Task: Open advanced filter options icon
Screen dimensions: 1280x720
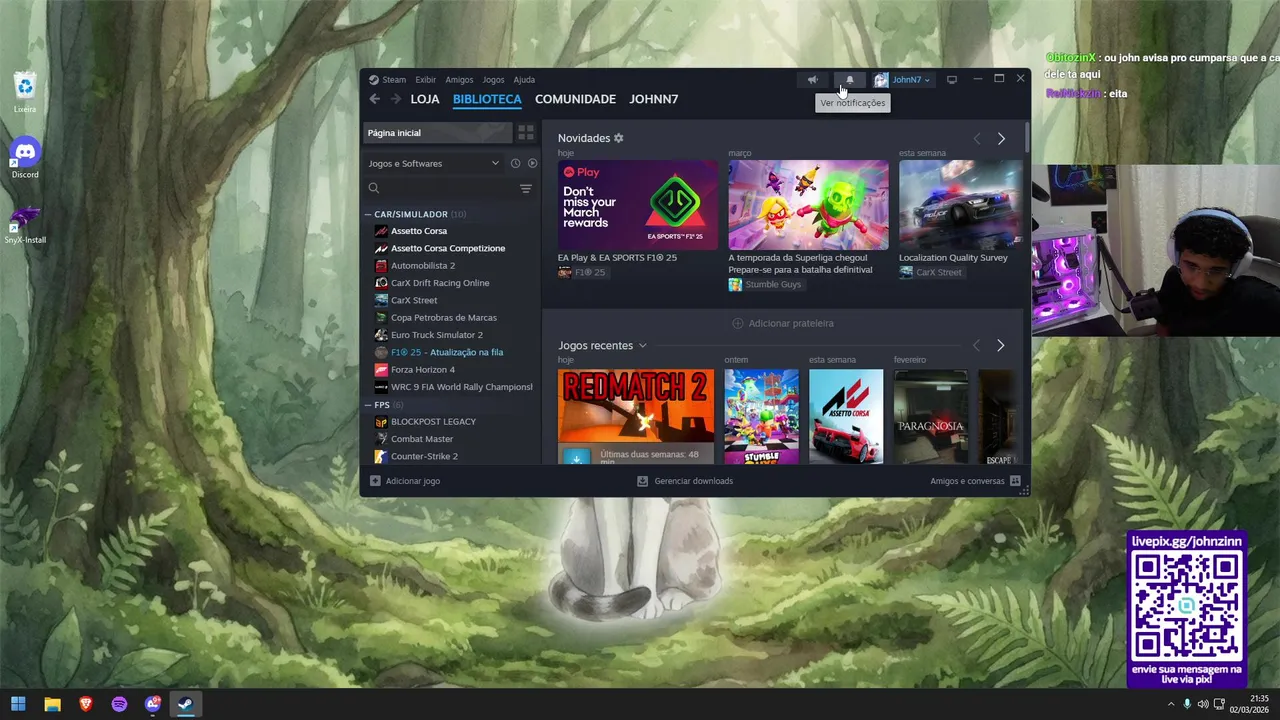Action: (526, 188)
